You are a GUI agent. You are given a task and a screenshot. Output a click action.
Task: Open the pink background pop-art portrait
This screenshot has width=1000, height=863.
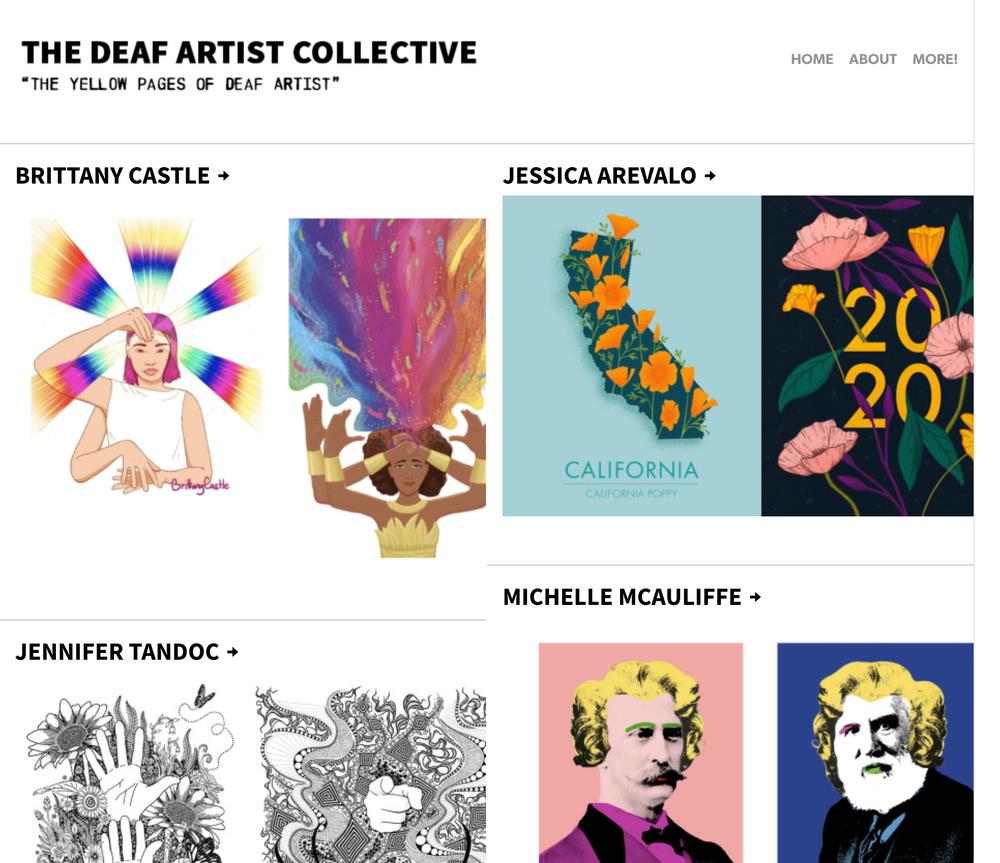[641, 753]
